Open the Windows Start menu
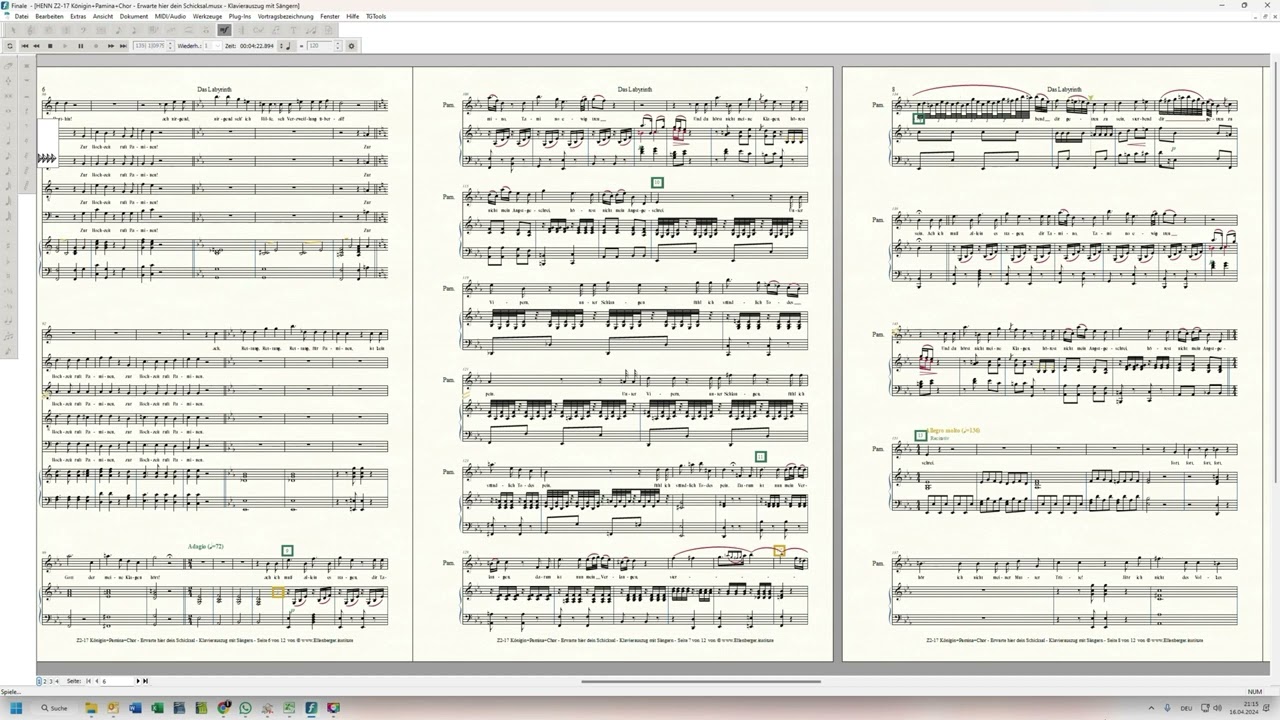1280x720 pixels. tap(16, 708)
